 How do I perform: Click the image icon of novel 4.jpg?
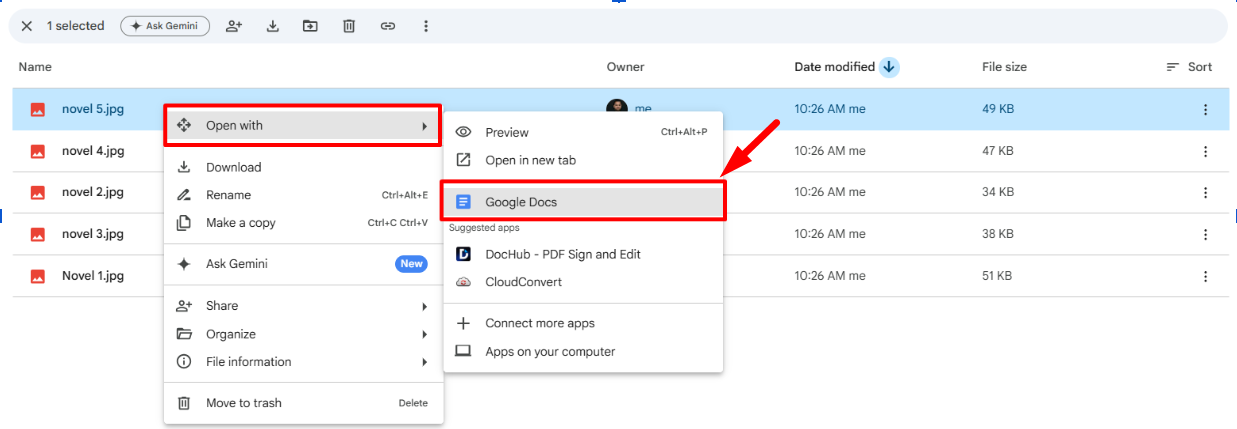click(37, 151)
